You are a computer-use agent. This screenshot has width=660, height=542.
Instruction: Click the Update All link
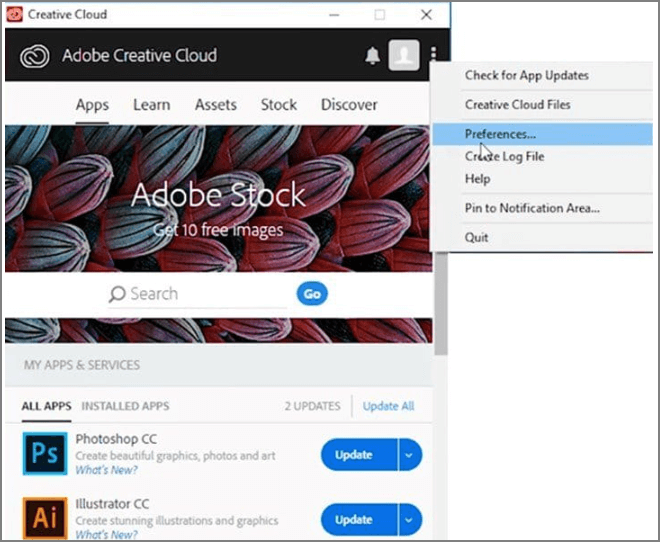click(388, 406)
